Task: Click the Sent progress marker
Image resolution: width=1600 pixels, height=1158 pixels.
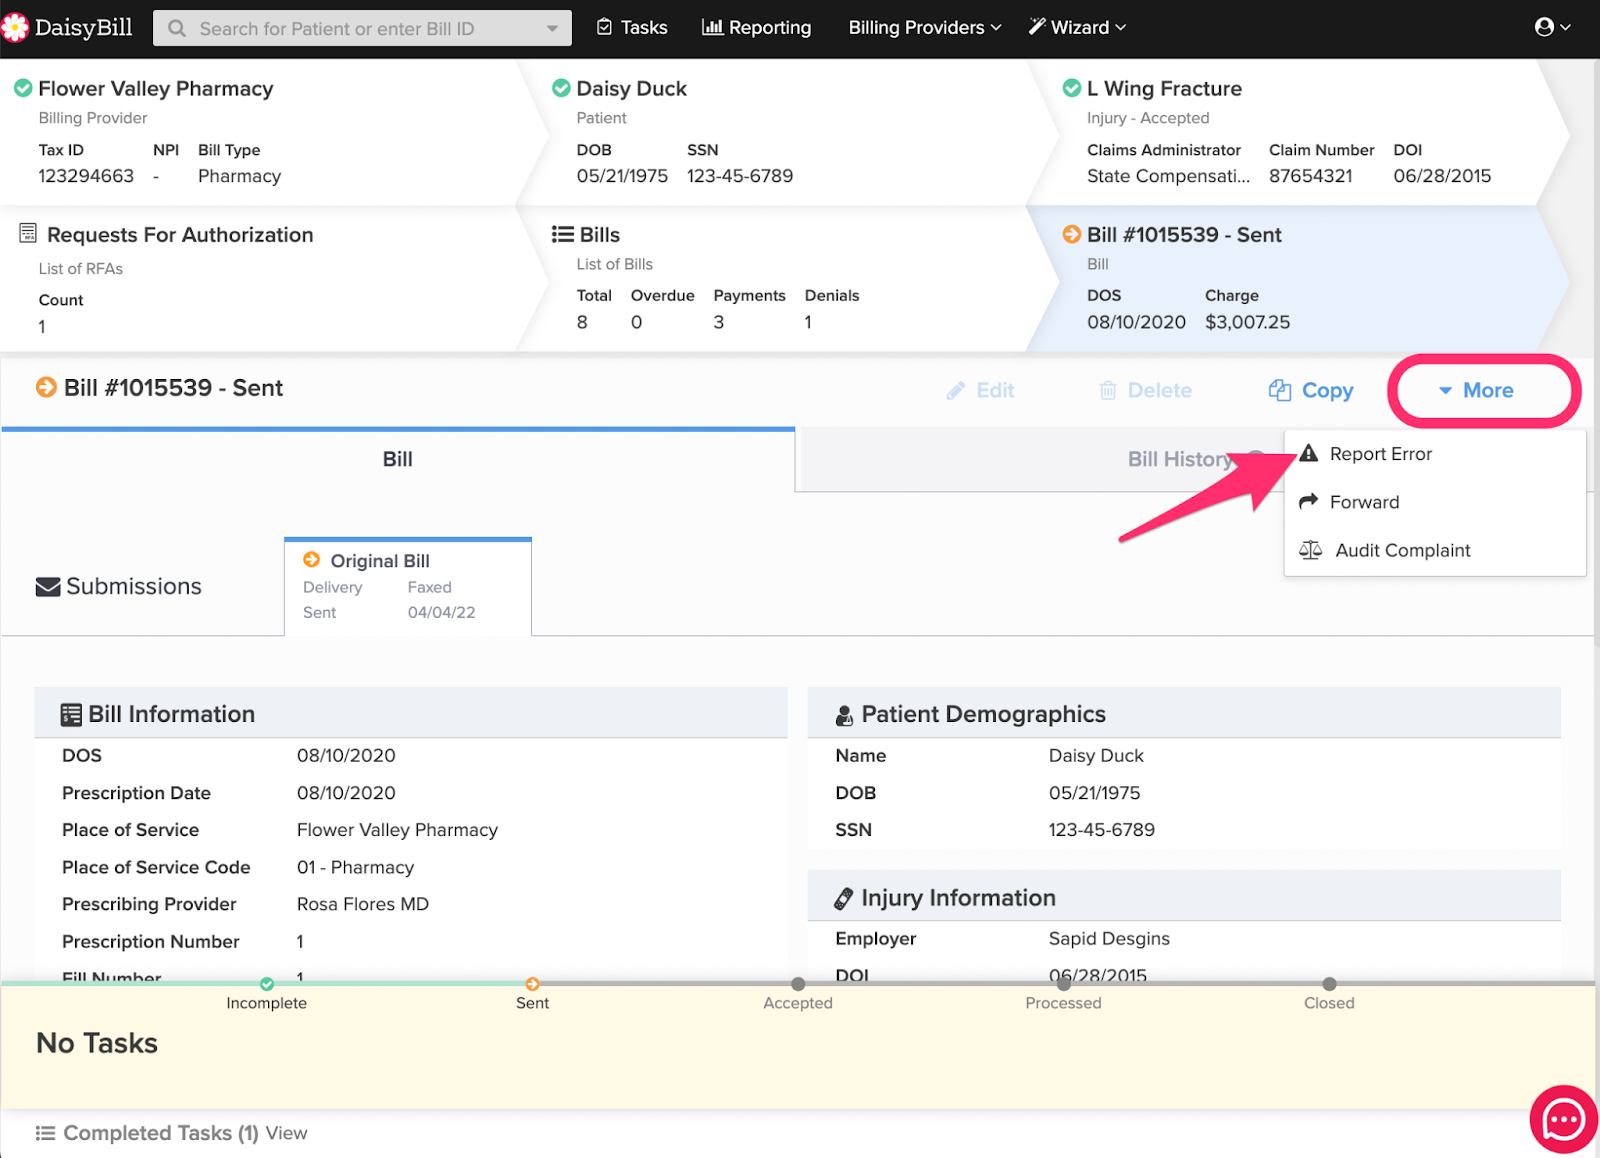Action: tap(533, 984)
